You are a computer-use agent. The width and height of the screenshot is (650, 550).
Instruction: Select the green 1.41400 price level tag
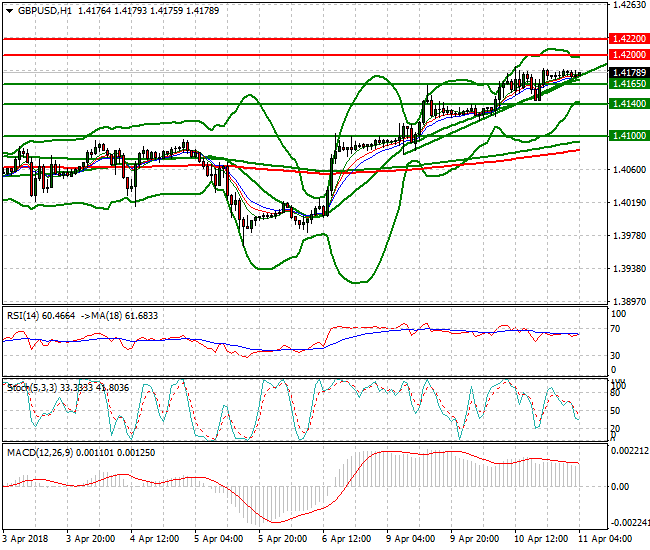pyautogui.click(x=629, y=104)
